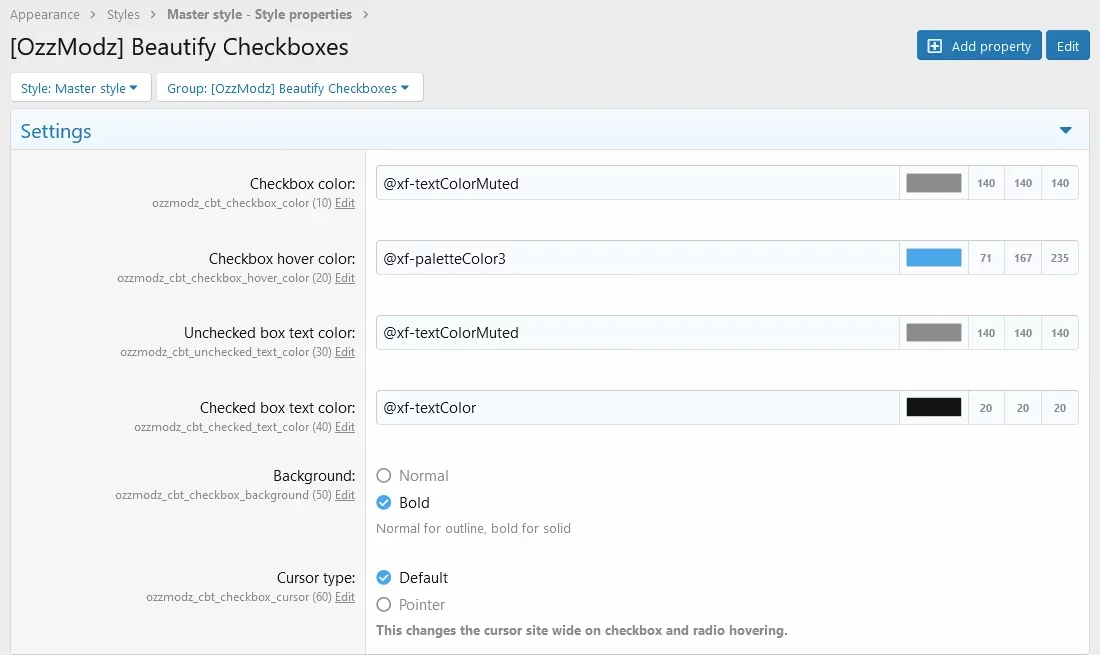Click the plus icon on Add property

pyautogui.click(x=935, y=46)
